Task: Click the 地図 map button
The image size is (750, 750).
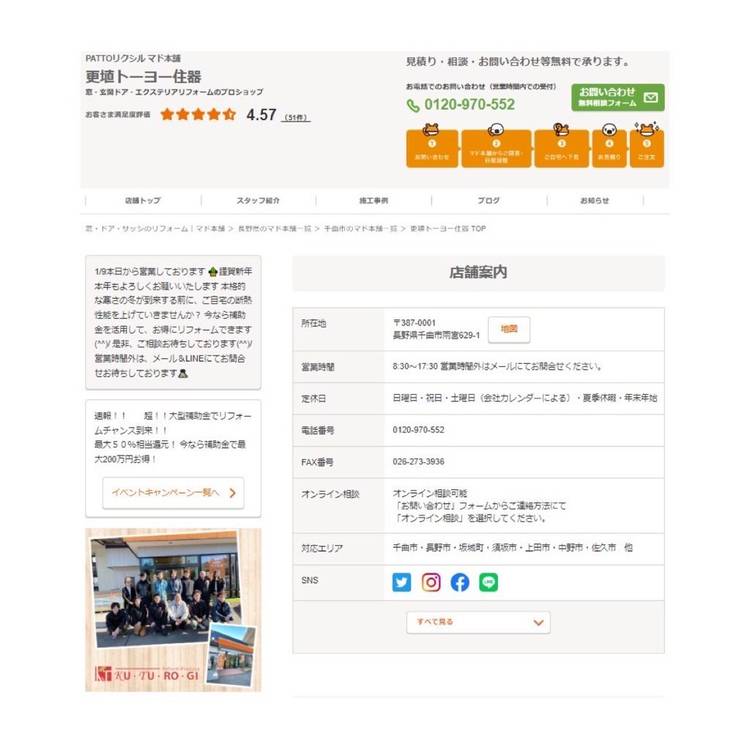Action: [509, 329]
